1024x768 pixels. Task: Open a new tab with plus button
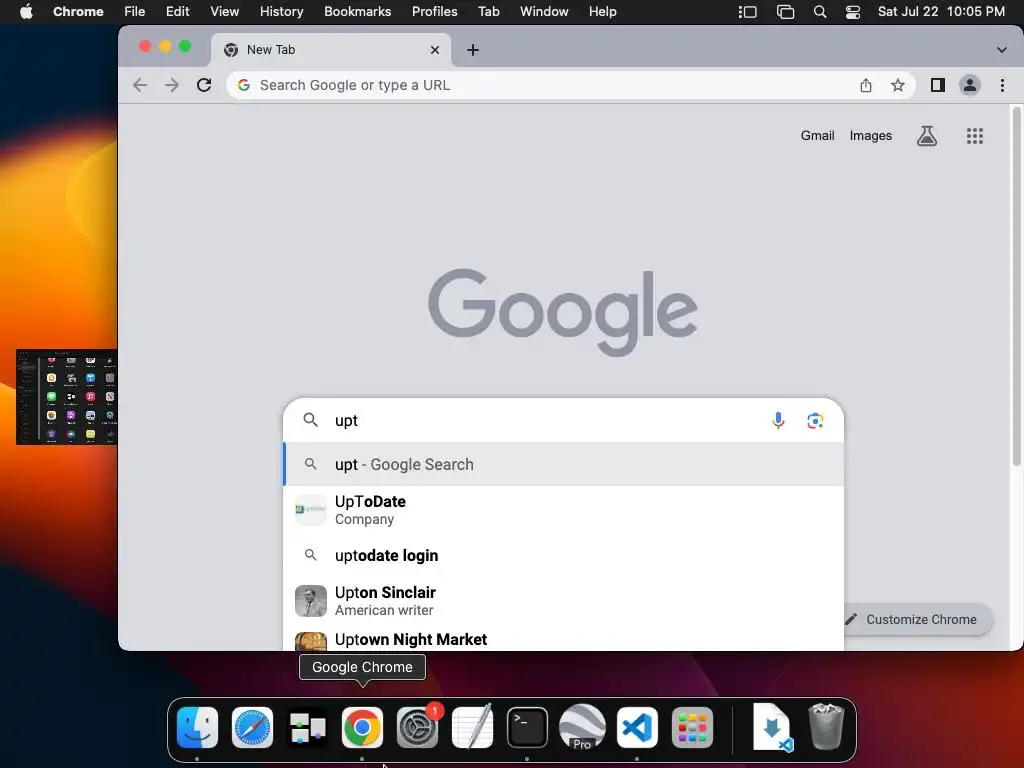tap(473, 50)
